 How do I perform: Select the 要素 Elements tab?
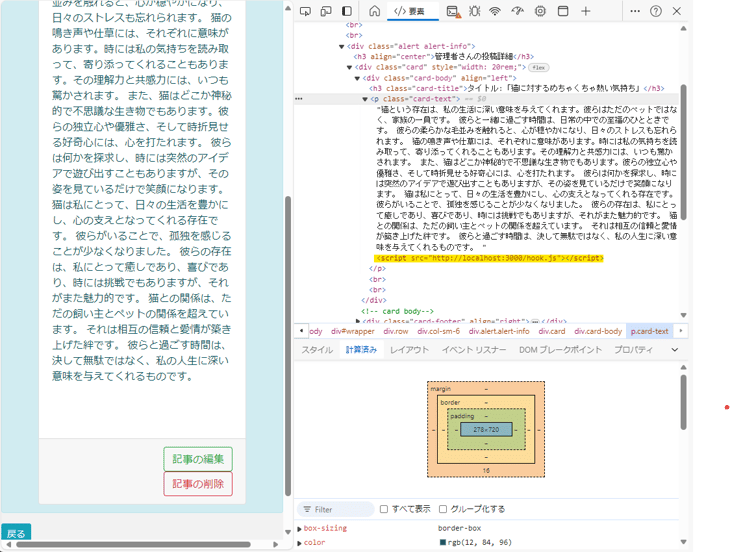click(412, 11)
